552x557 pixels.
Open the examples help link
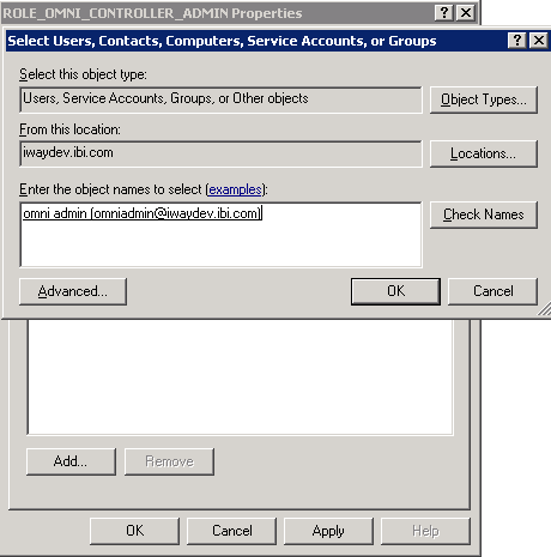pyautogui.click(x=235, y=190)
